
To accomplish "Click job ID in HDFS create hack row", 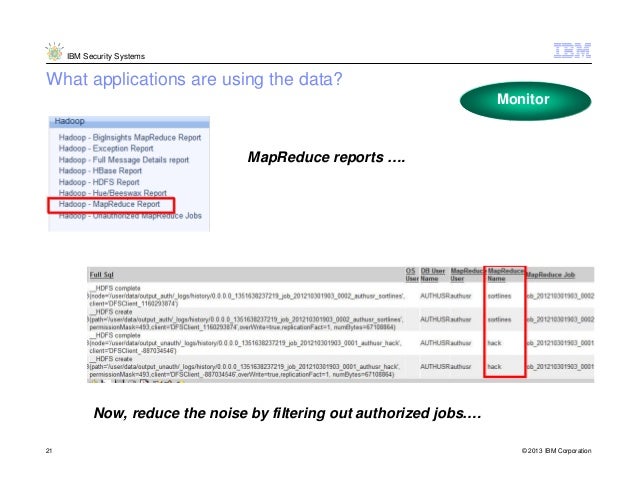I will click(x=560, y=366).
